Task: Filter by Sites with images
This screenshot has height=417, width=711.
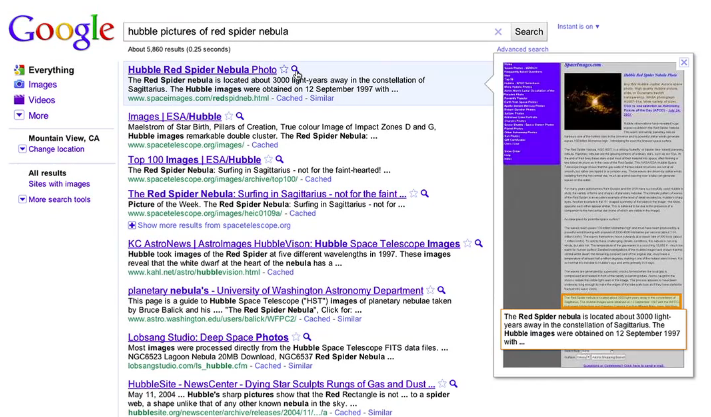Action: 59,184
